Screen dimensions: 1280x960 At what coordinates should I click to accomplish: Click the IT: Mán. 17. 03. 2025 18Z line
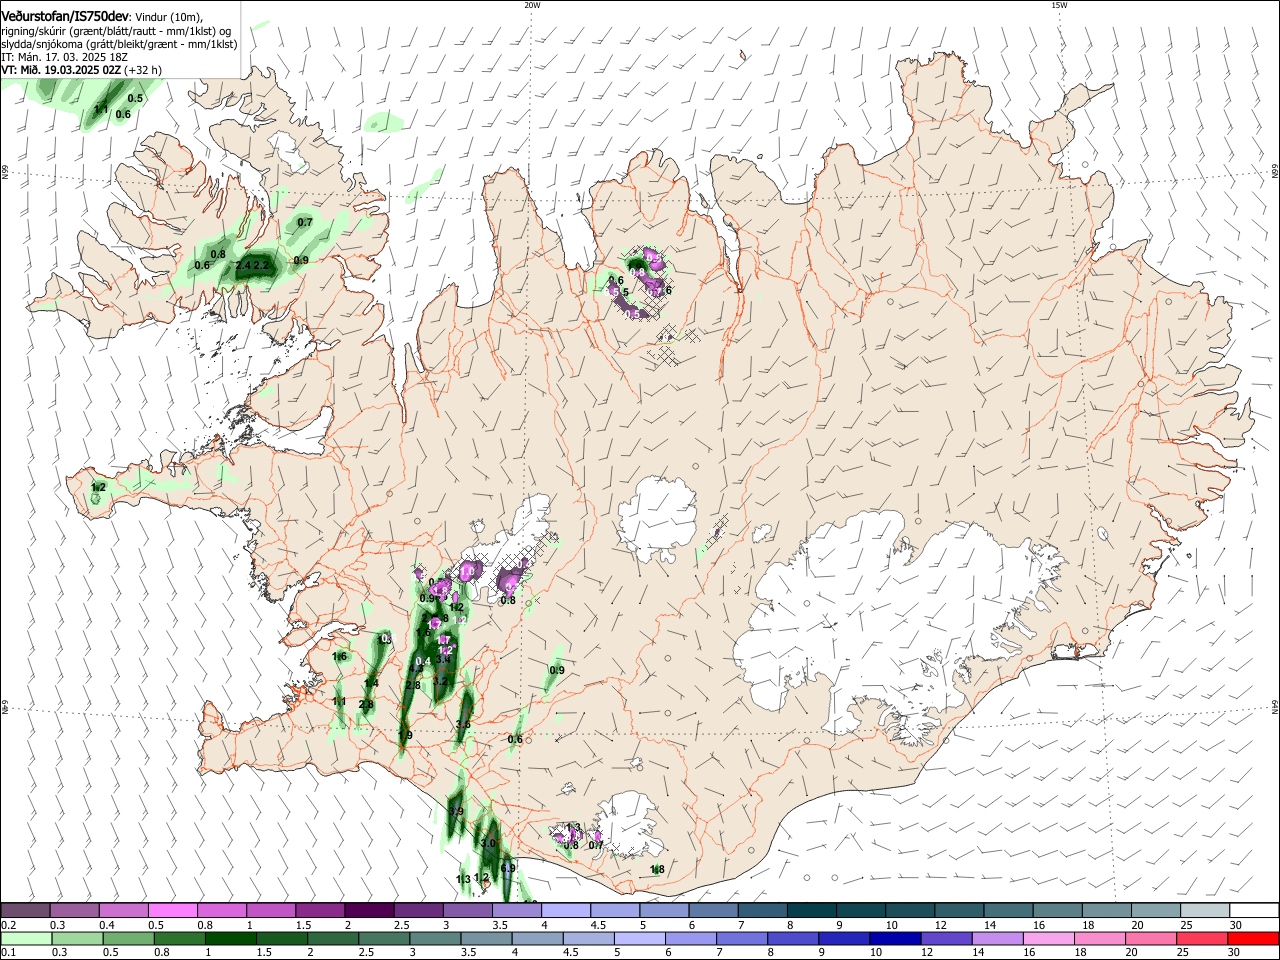tap(65, 58)
